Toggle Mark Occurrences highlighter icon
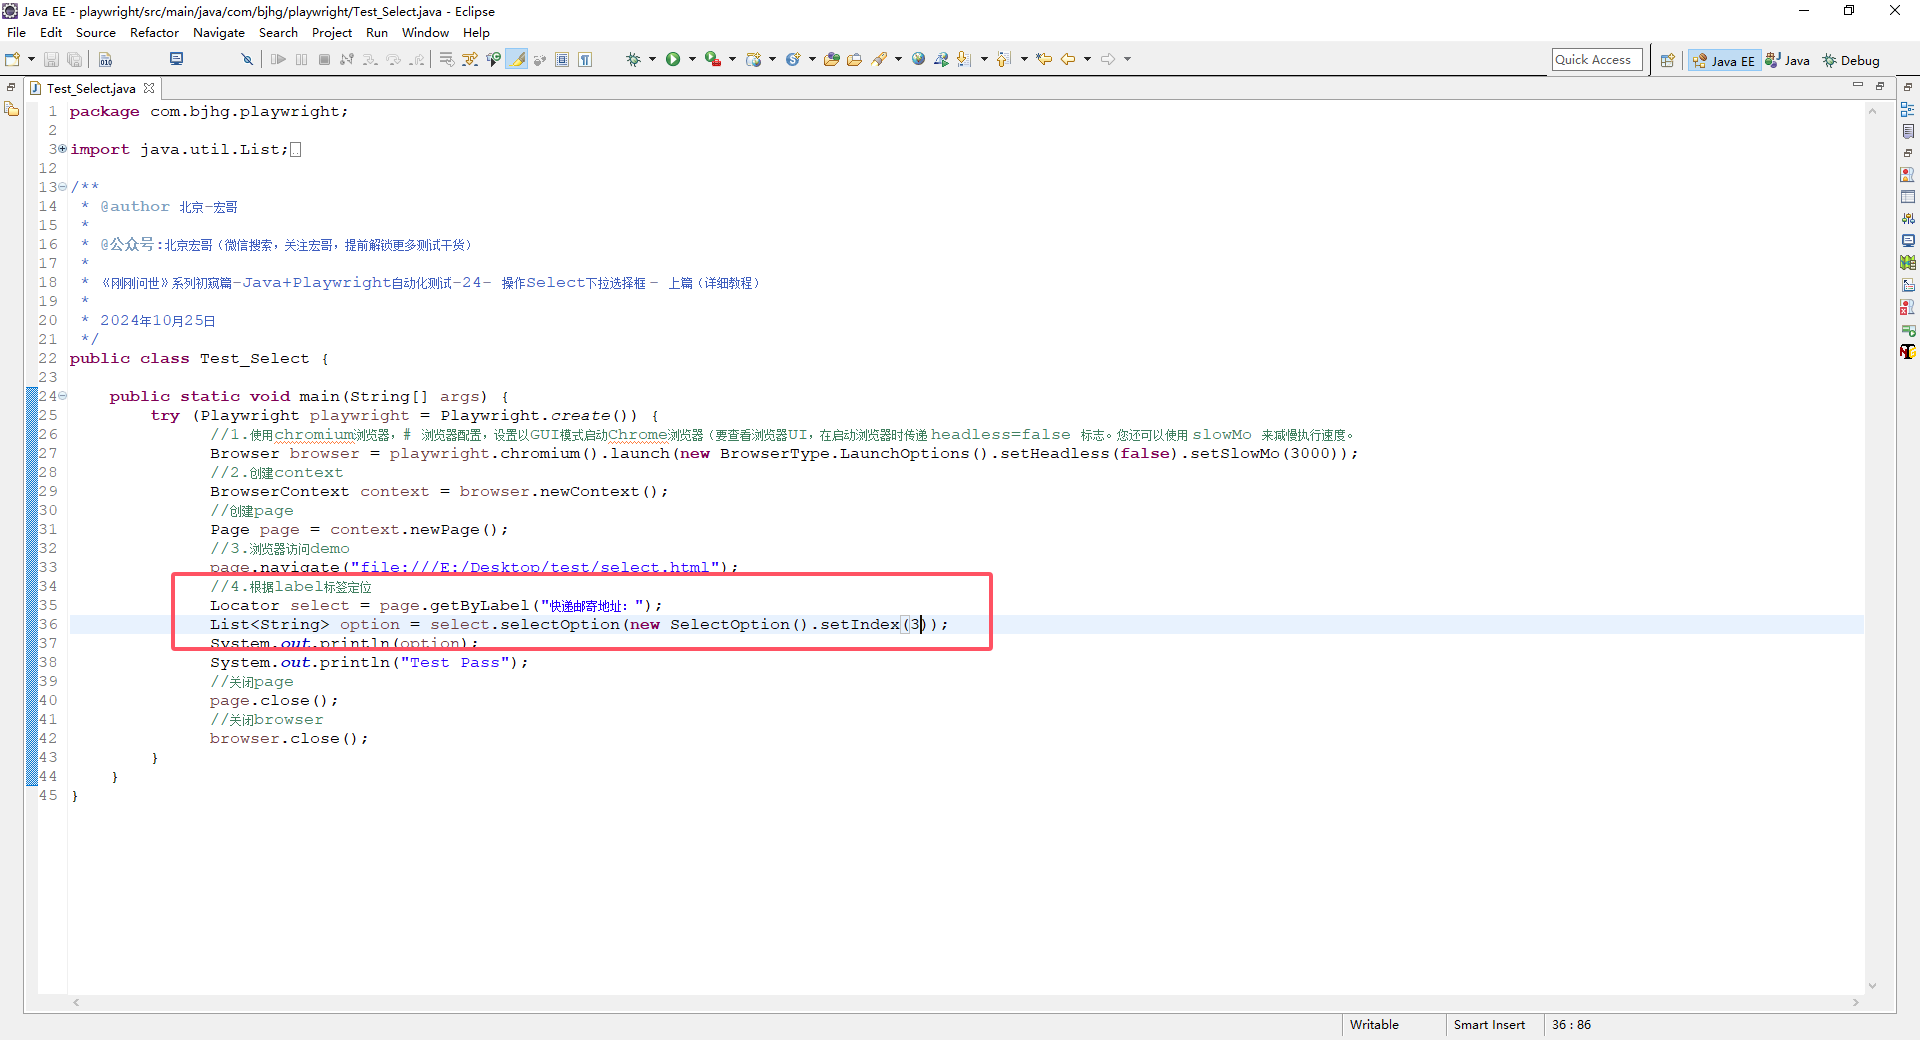1920x1040 pixels. (x=517, y=60)
